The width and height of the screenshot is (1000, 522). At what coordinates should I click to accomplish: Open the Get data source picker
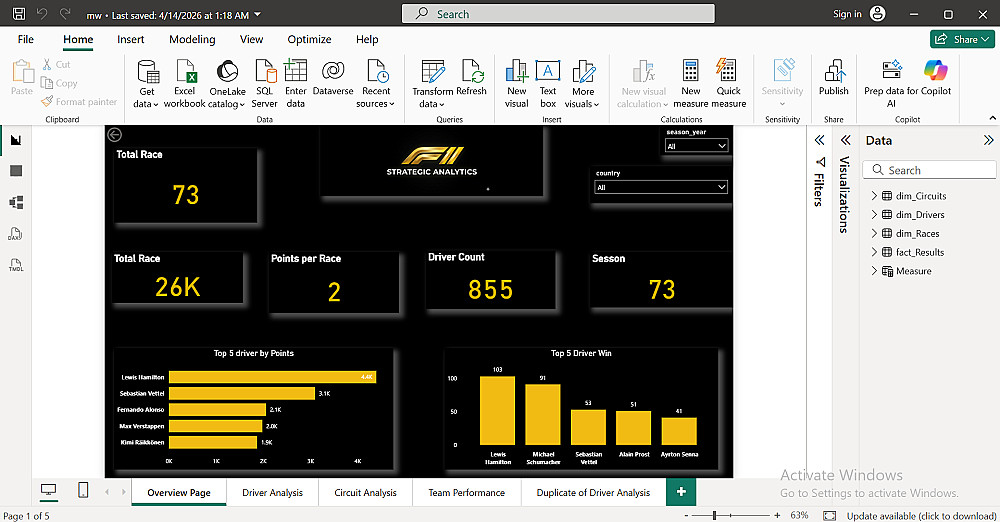point(147,84)
